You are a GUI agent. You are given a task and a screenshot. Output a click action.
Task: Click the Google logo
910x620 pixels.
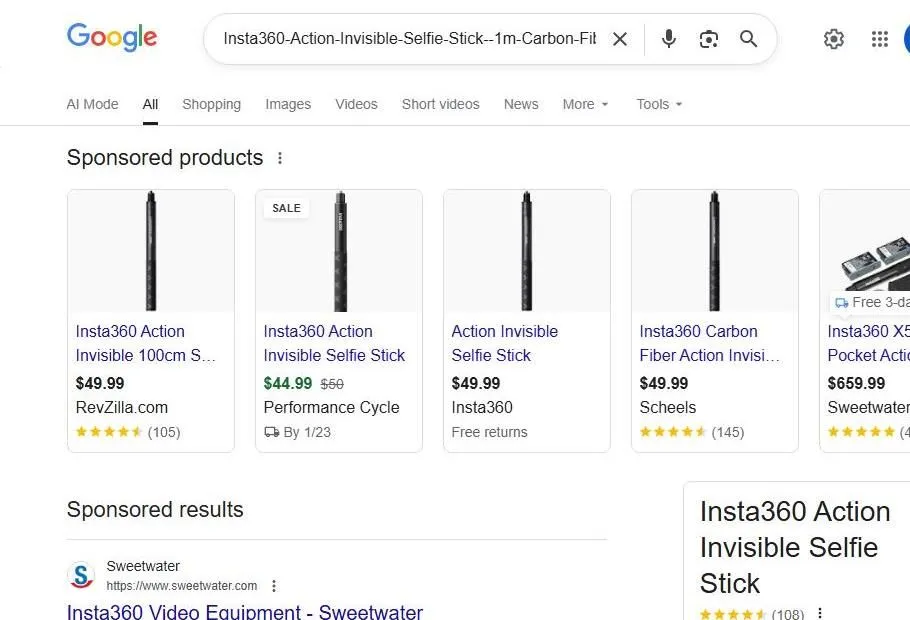point(111,38)
